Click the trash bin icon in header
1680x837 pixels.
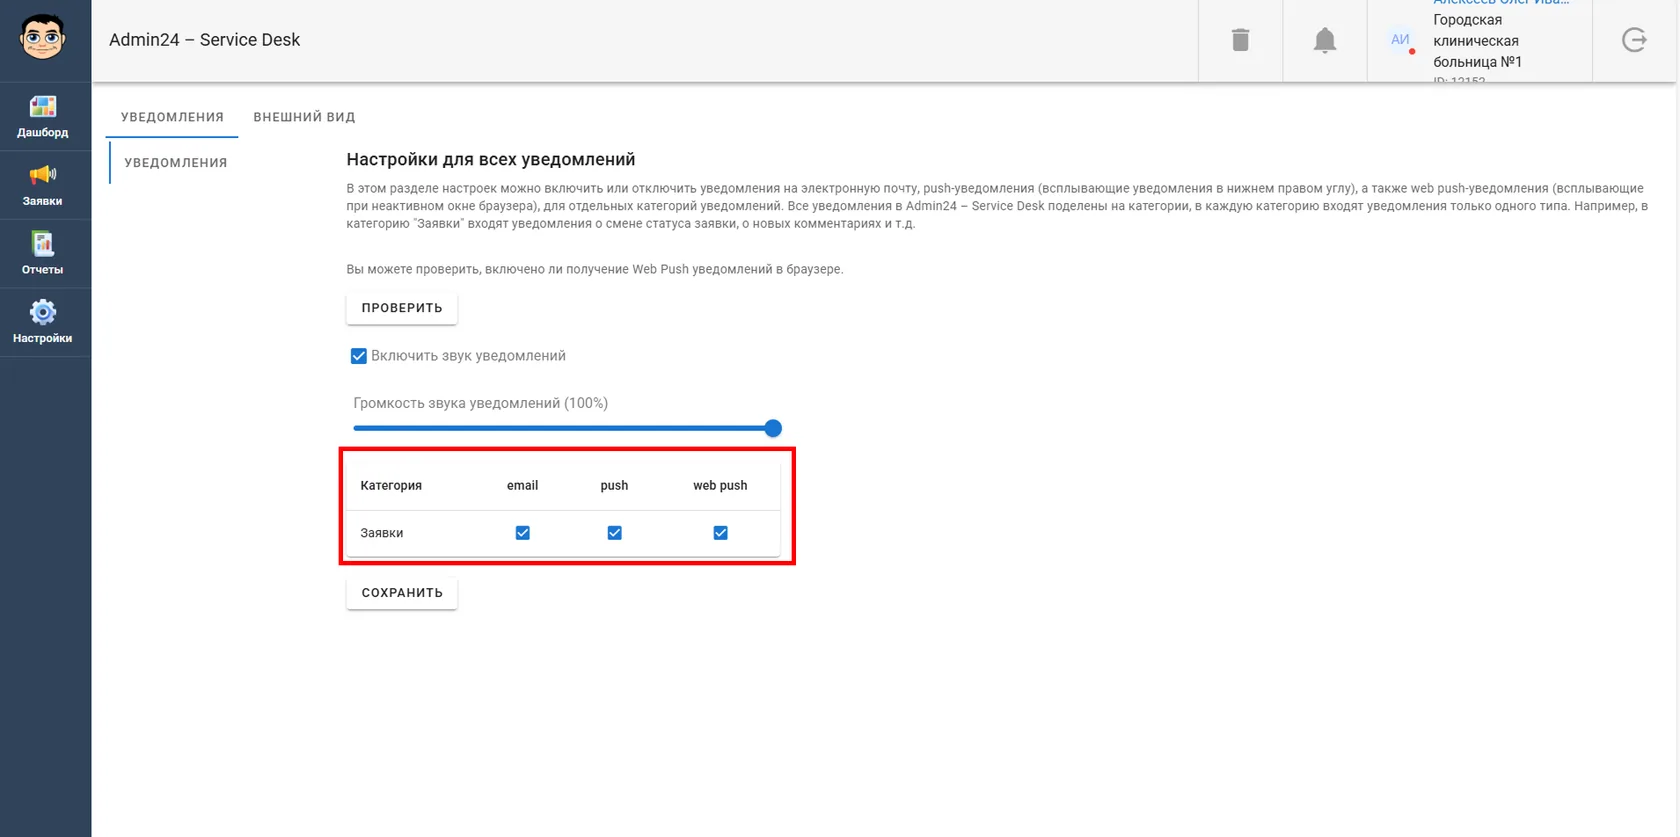(x=1240, y=40)
